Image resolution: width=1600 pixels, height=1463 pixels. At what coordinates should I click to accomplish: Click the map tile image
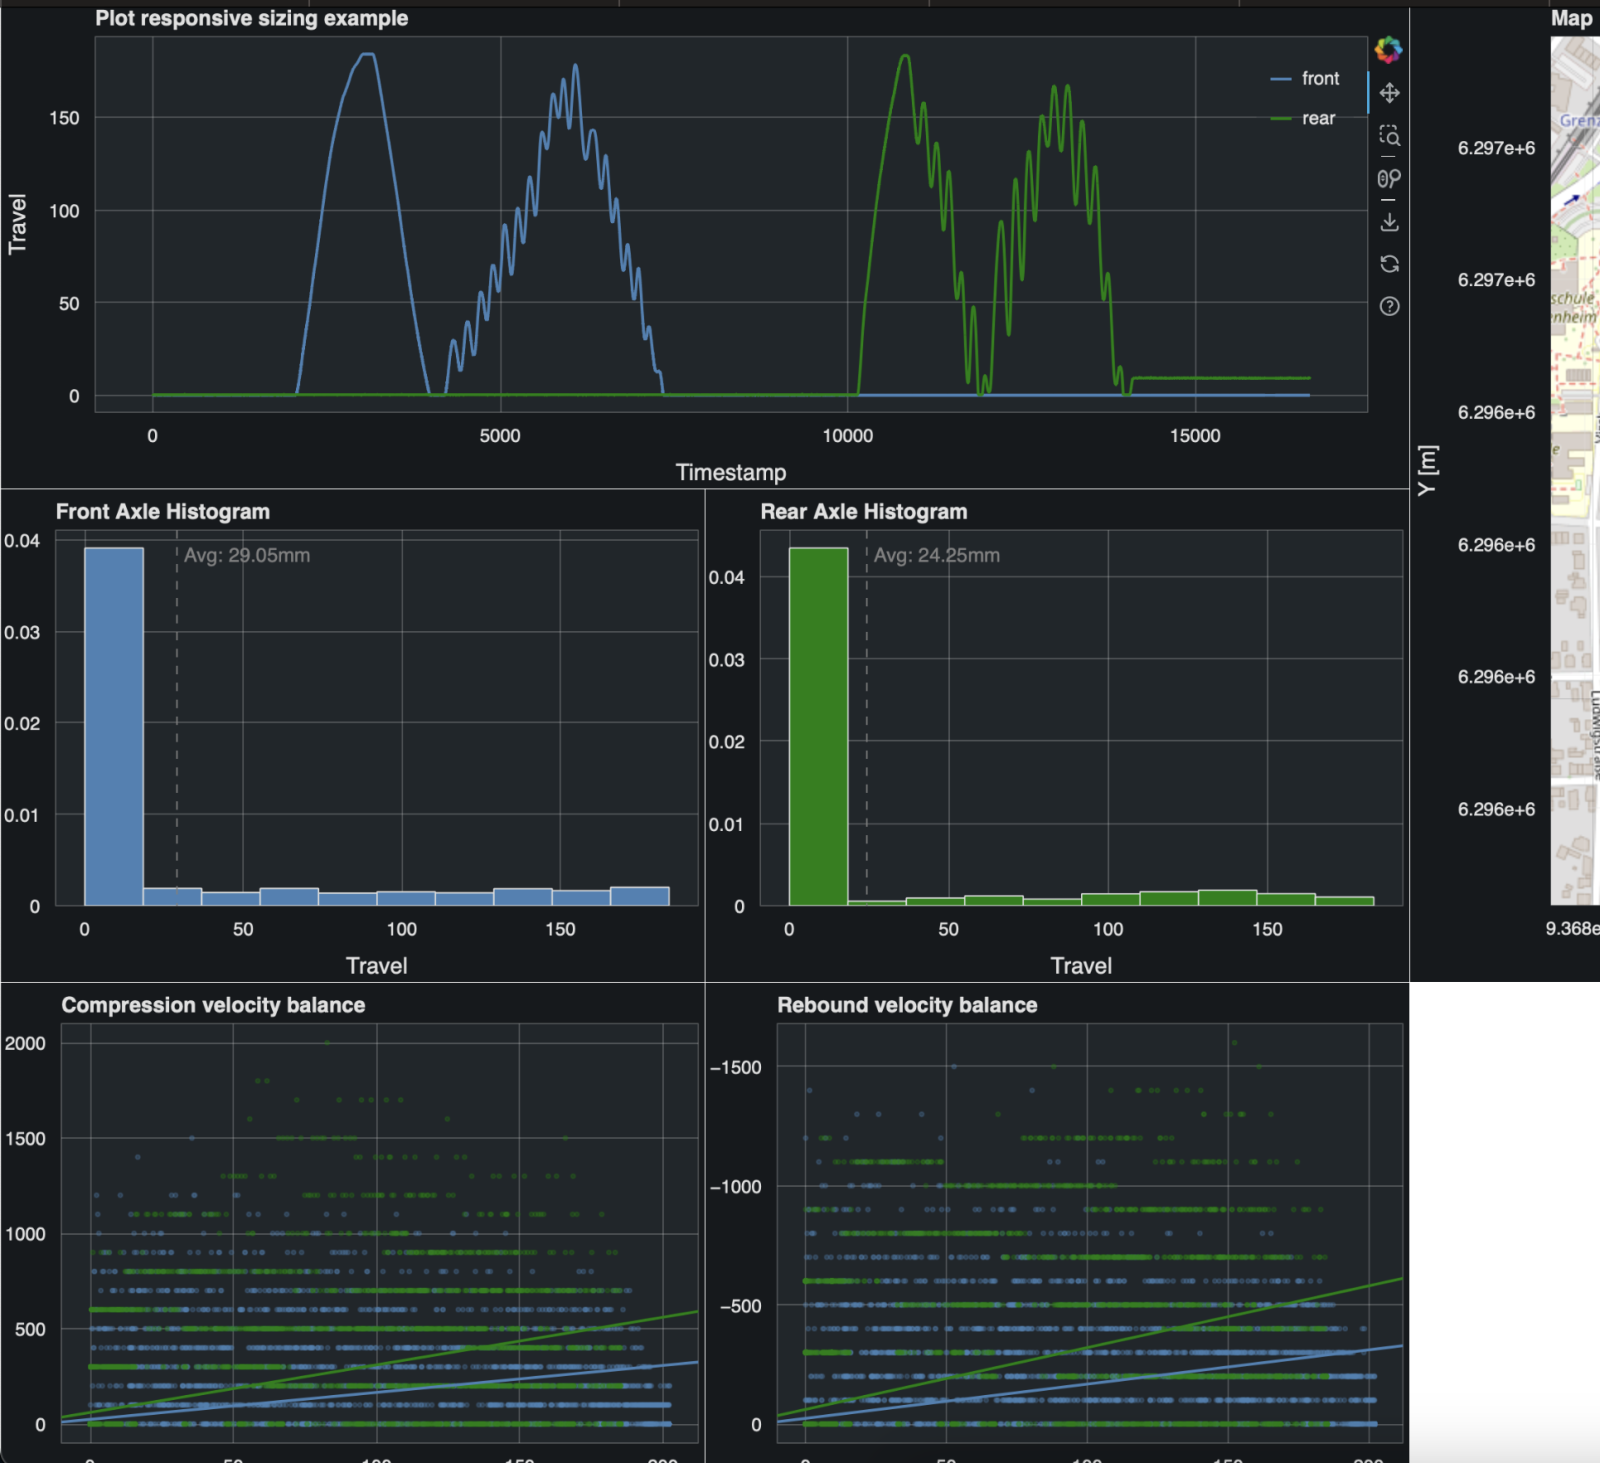1575,470
